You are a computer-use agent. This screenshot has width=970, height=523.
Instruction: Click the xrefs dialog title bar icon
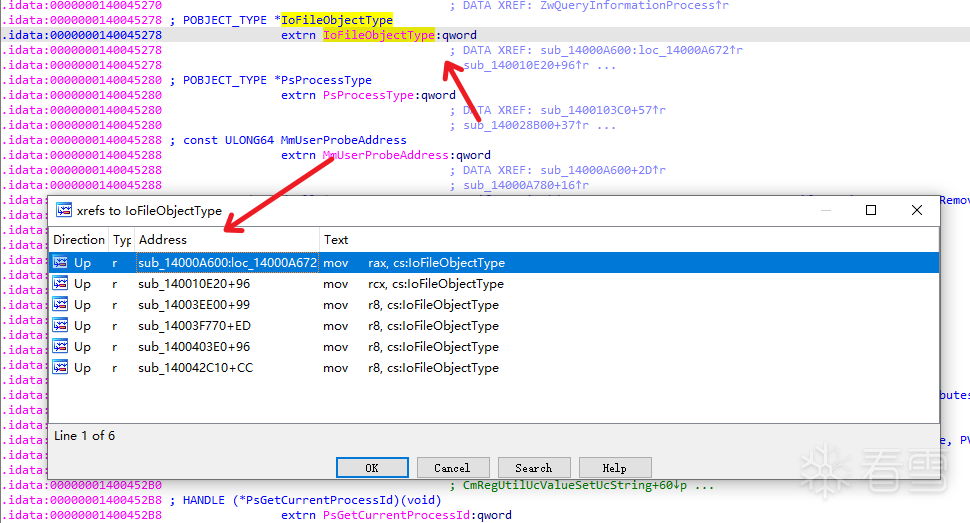[x=64, y=210]
